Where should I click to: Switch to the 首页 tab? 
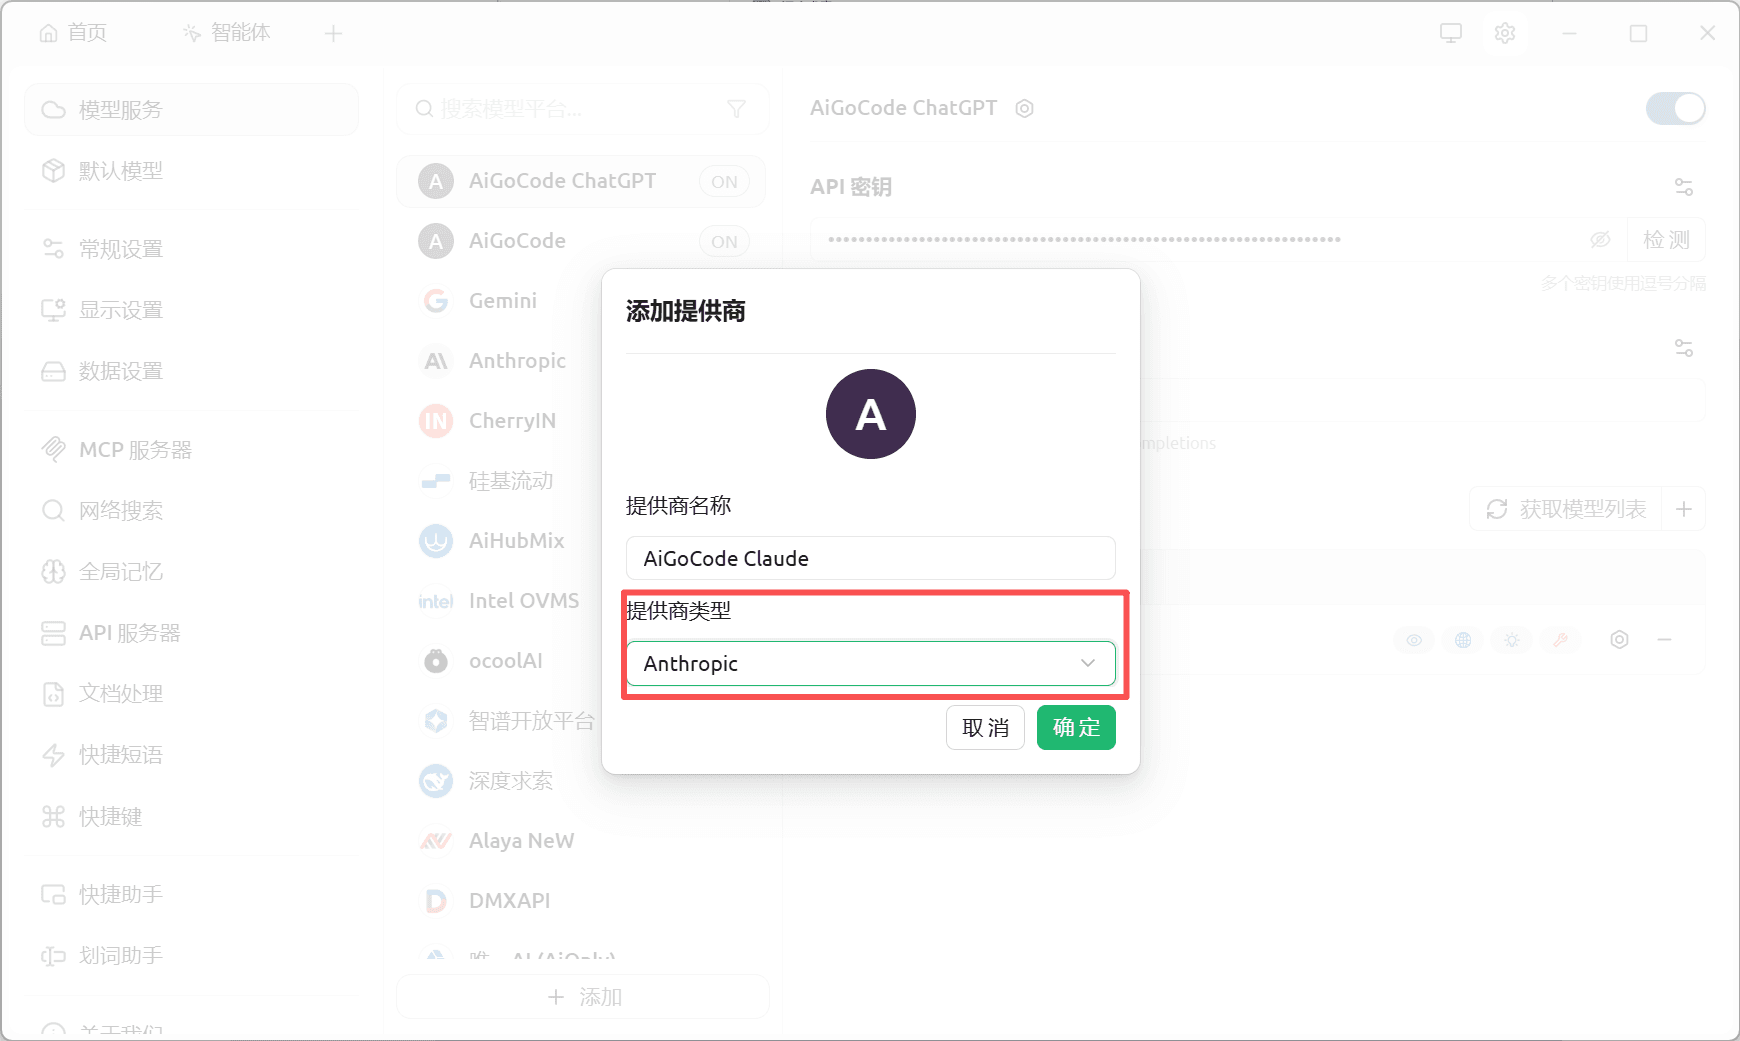(73, 33)
